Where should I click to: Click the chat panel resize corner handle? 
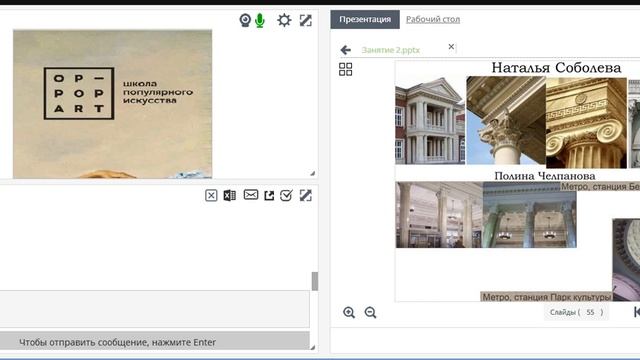coord(313,347)
